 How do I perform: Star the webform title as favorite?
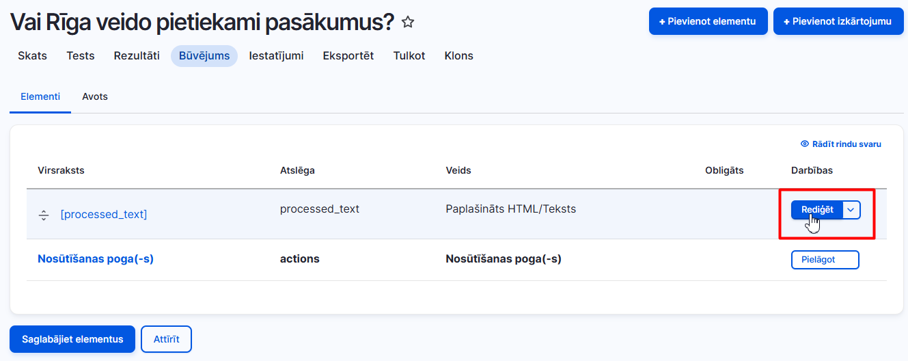point(408,23)
